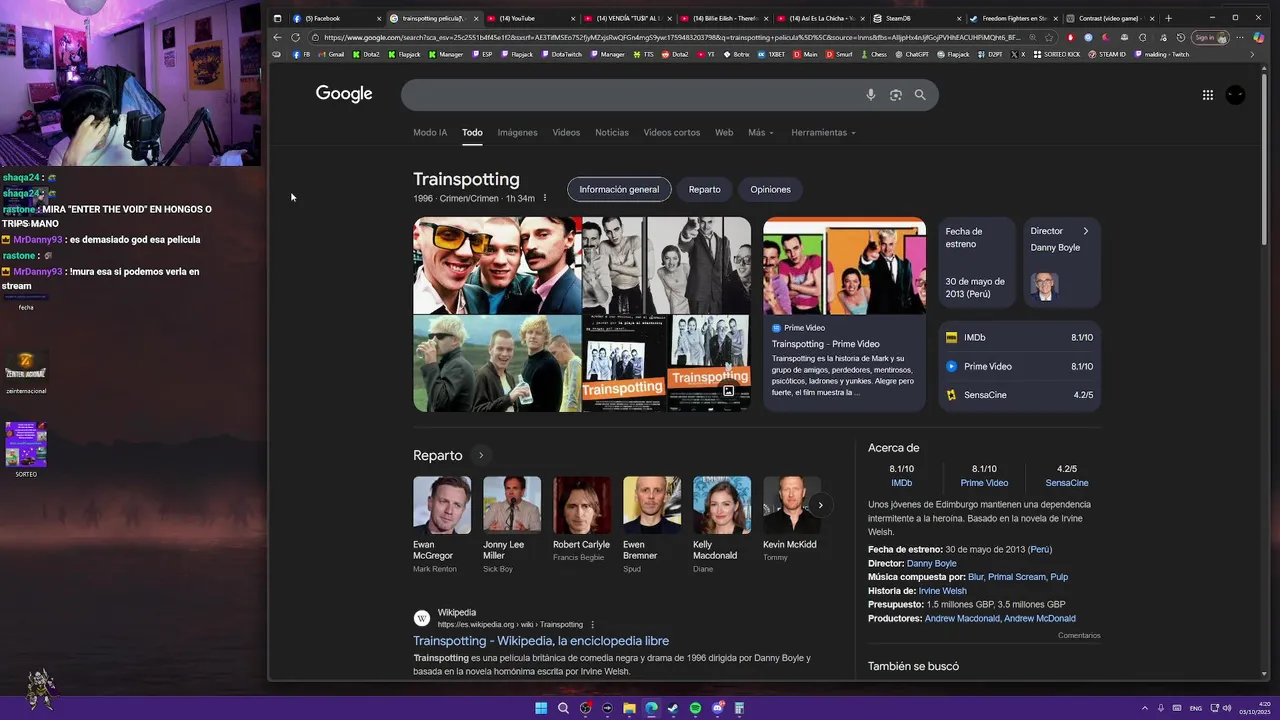This screenshot has height=720, width=1280.
Task: Open File Explorer from taskbar
Action: click(x=629, y=708)
